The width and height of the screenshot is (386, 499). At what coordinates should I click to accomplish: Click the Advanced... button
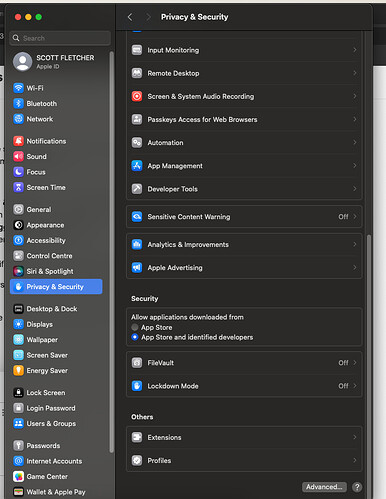point(324,487)
